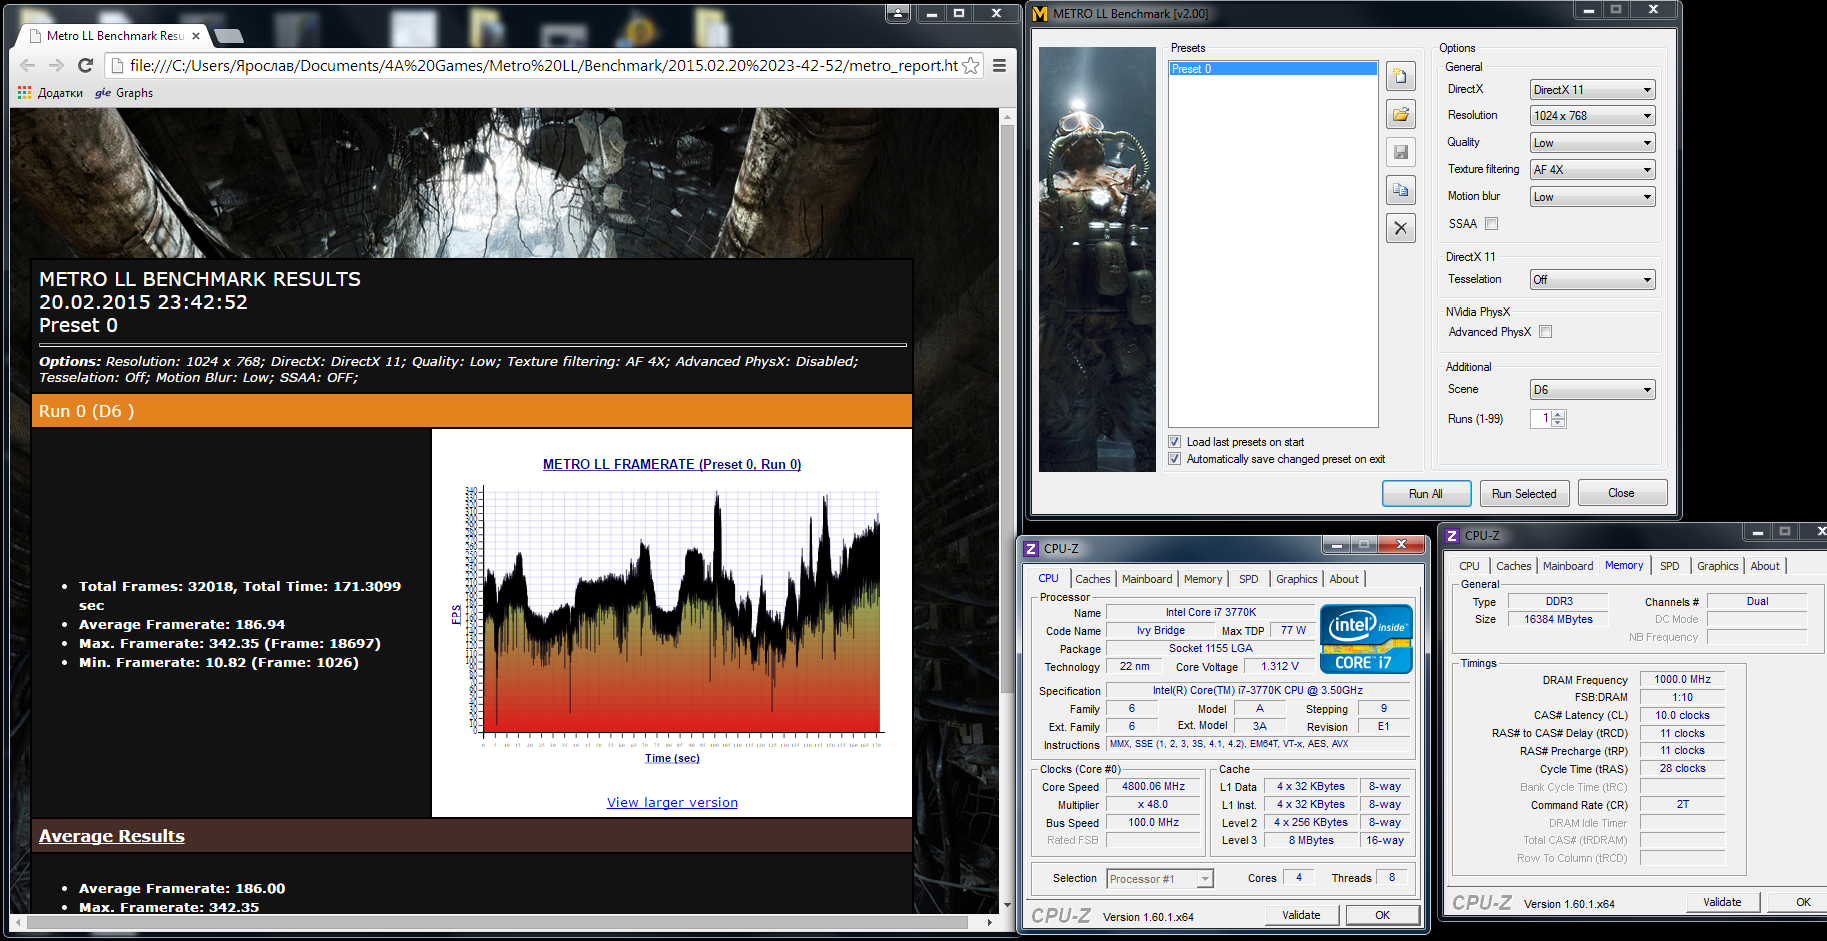Open the Texture filtering dropdown
The height and width of the screenshot is (941, 1827).
point(1592,170)
